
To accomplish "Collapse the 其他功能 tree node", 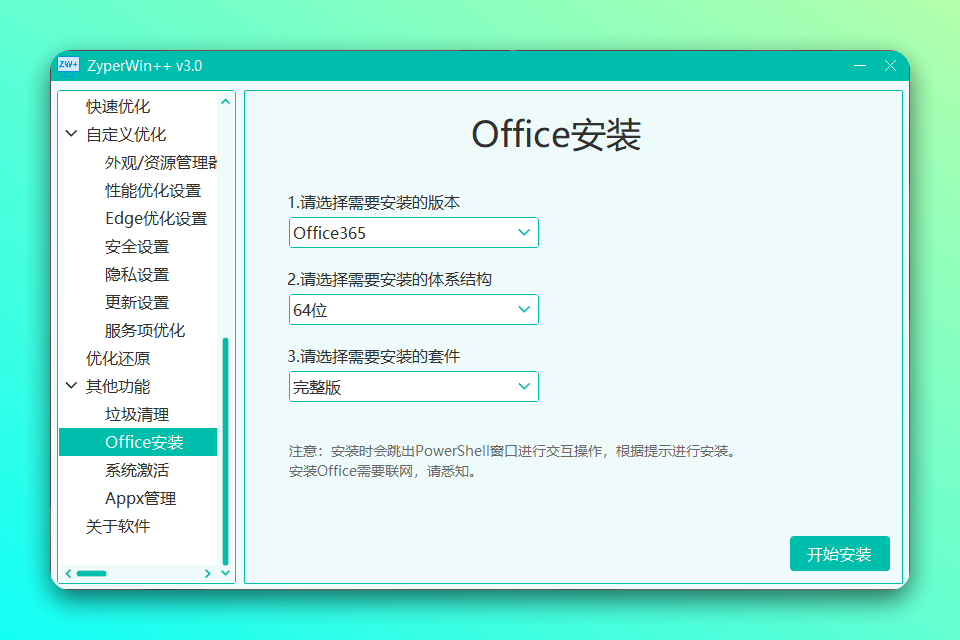I will click(72, 385).
